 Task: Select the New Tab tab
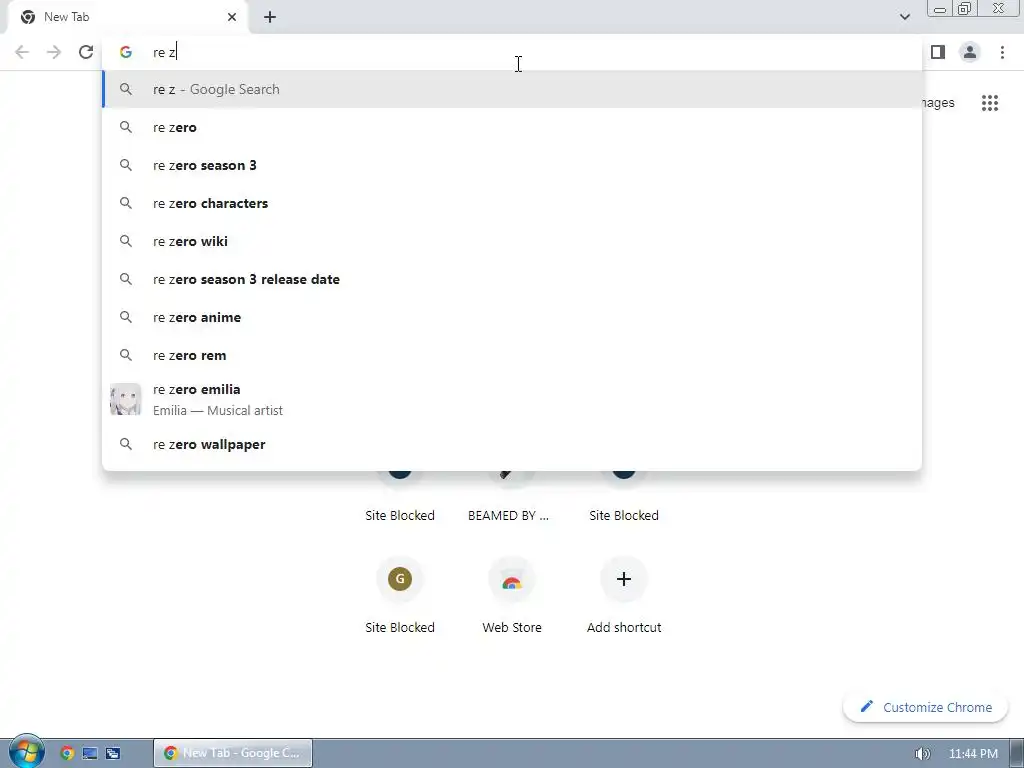click(128, 17)
